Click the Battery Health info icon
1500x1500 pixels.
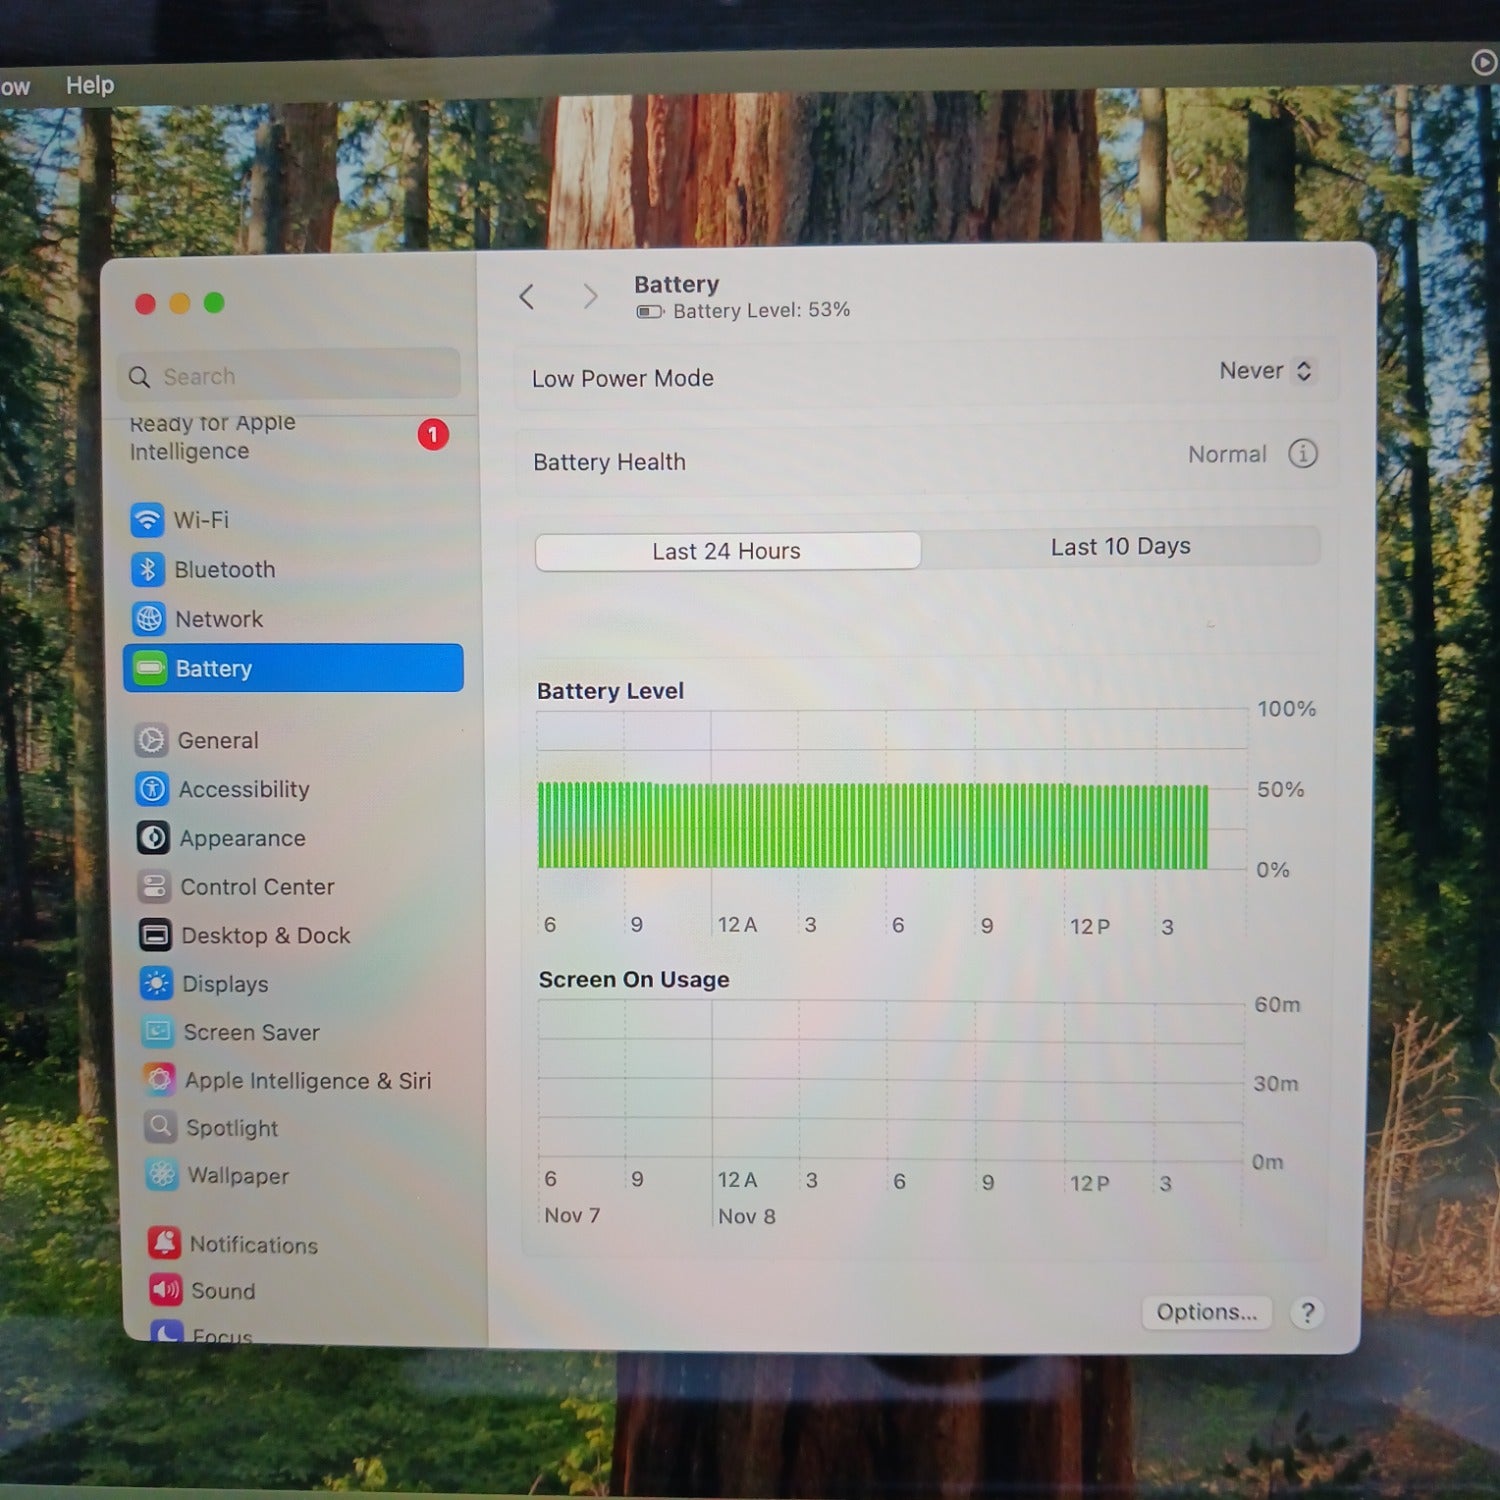pos(1302,454)
